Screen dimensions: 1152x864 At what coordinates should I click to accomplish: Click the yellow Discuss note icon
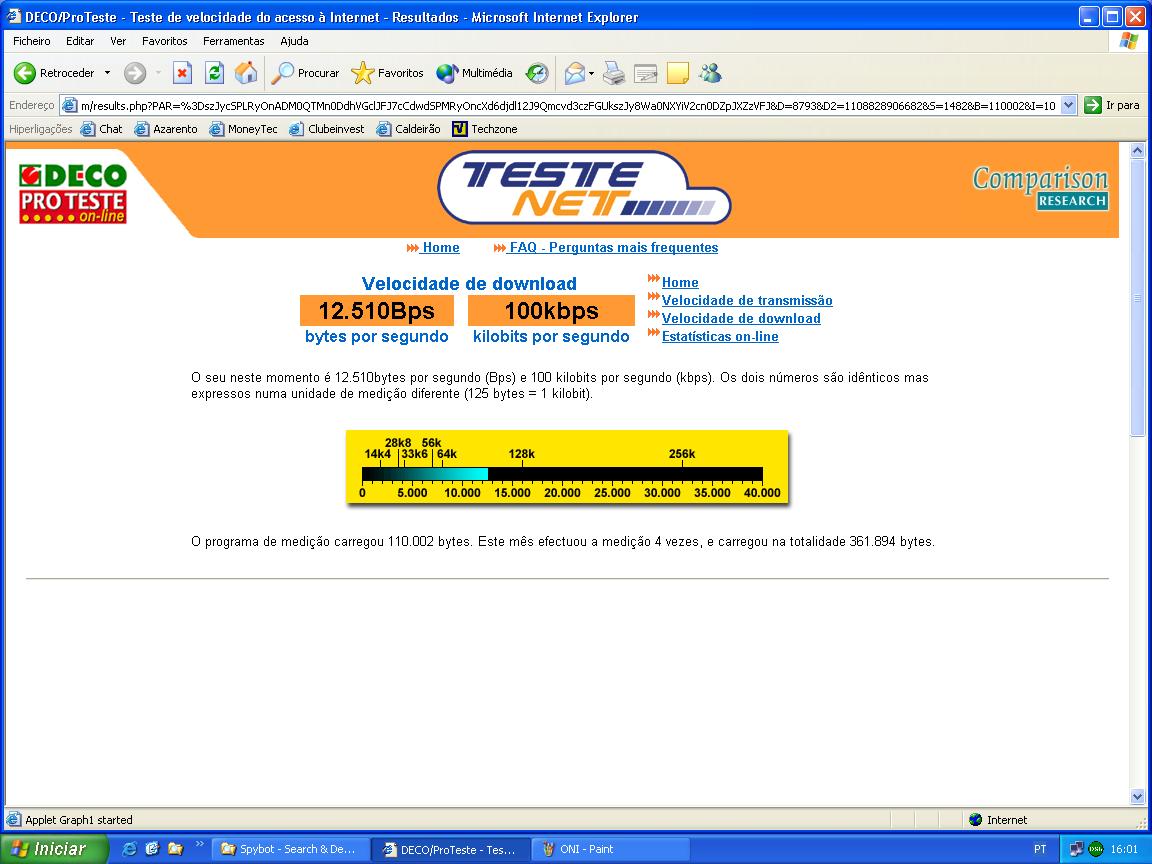tap(677, 73)
